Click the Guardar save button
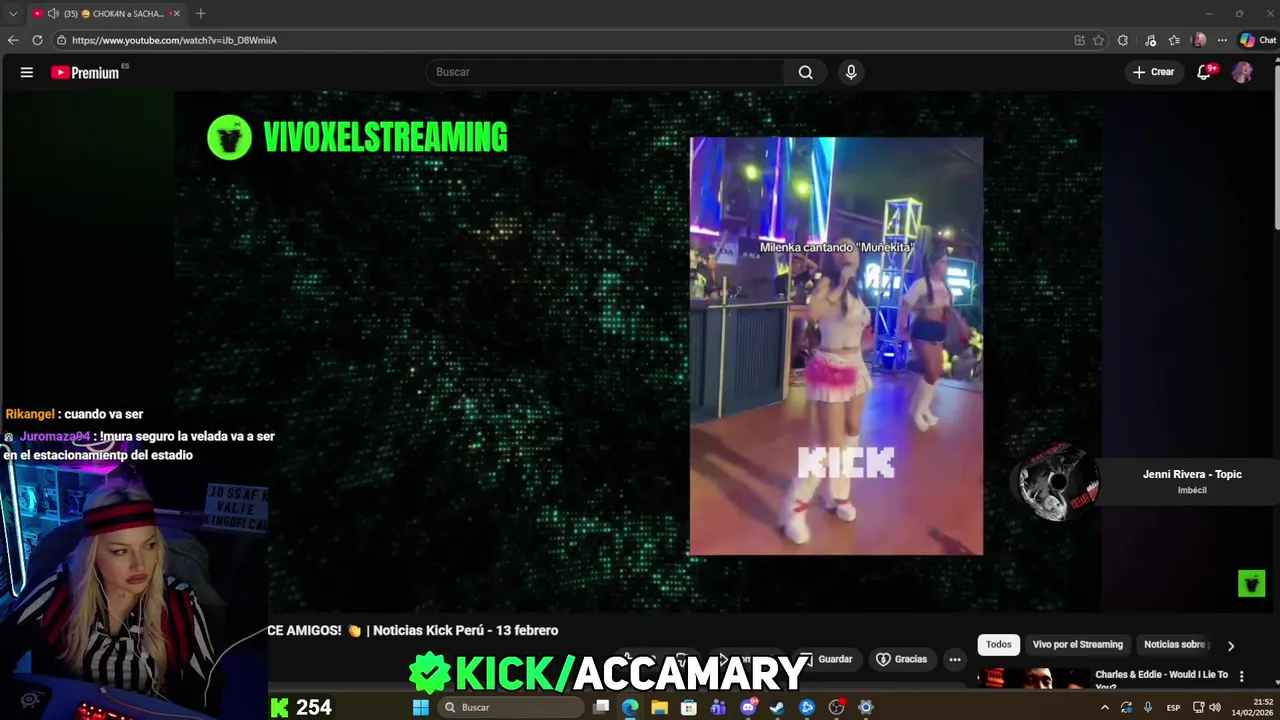1280x720 pixels. point(826,659)
